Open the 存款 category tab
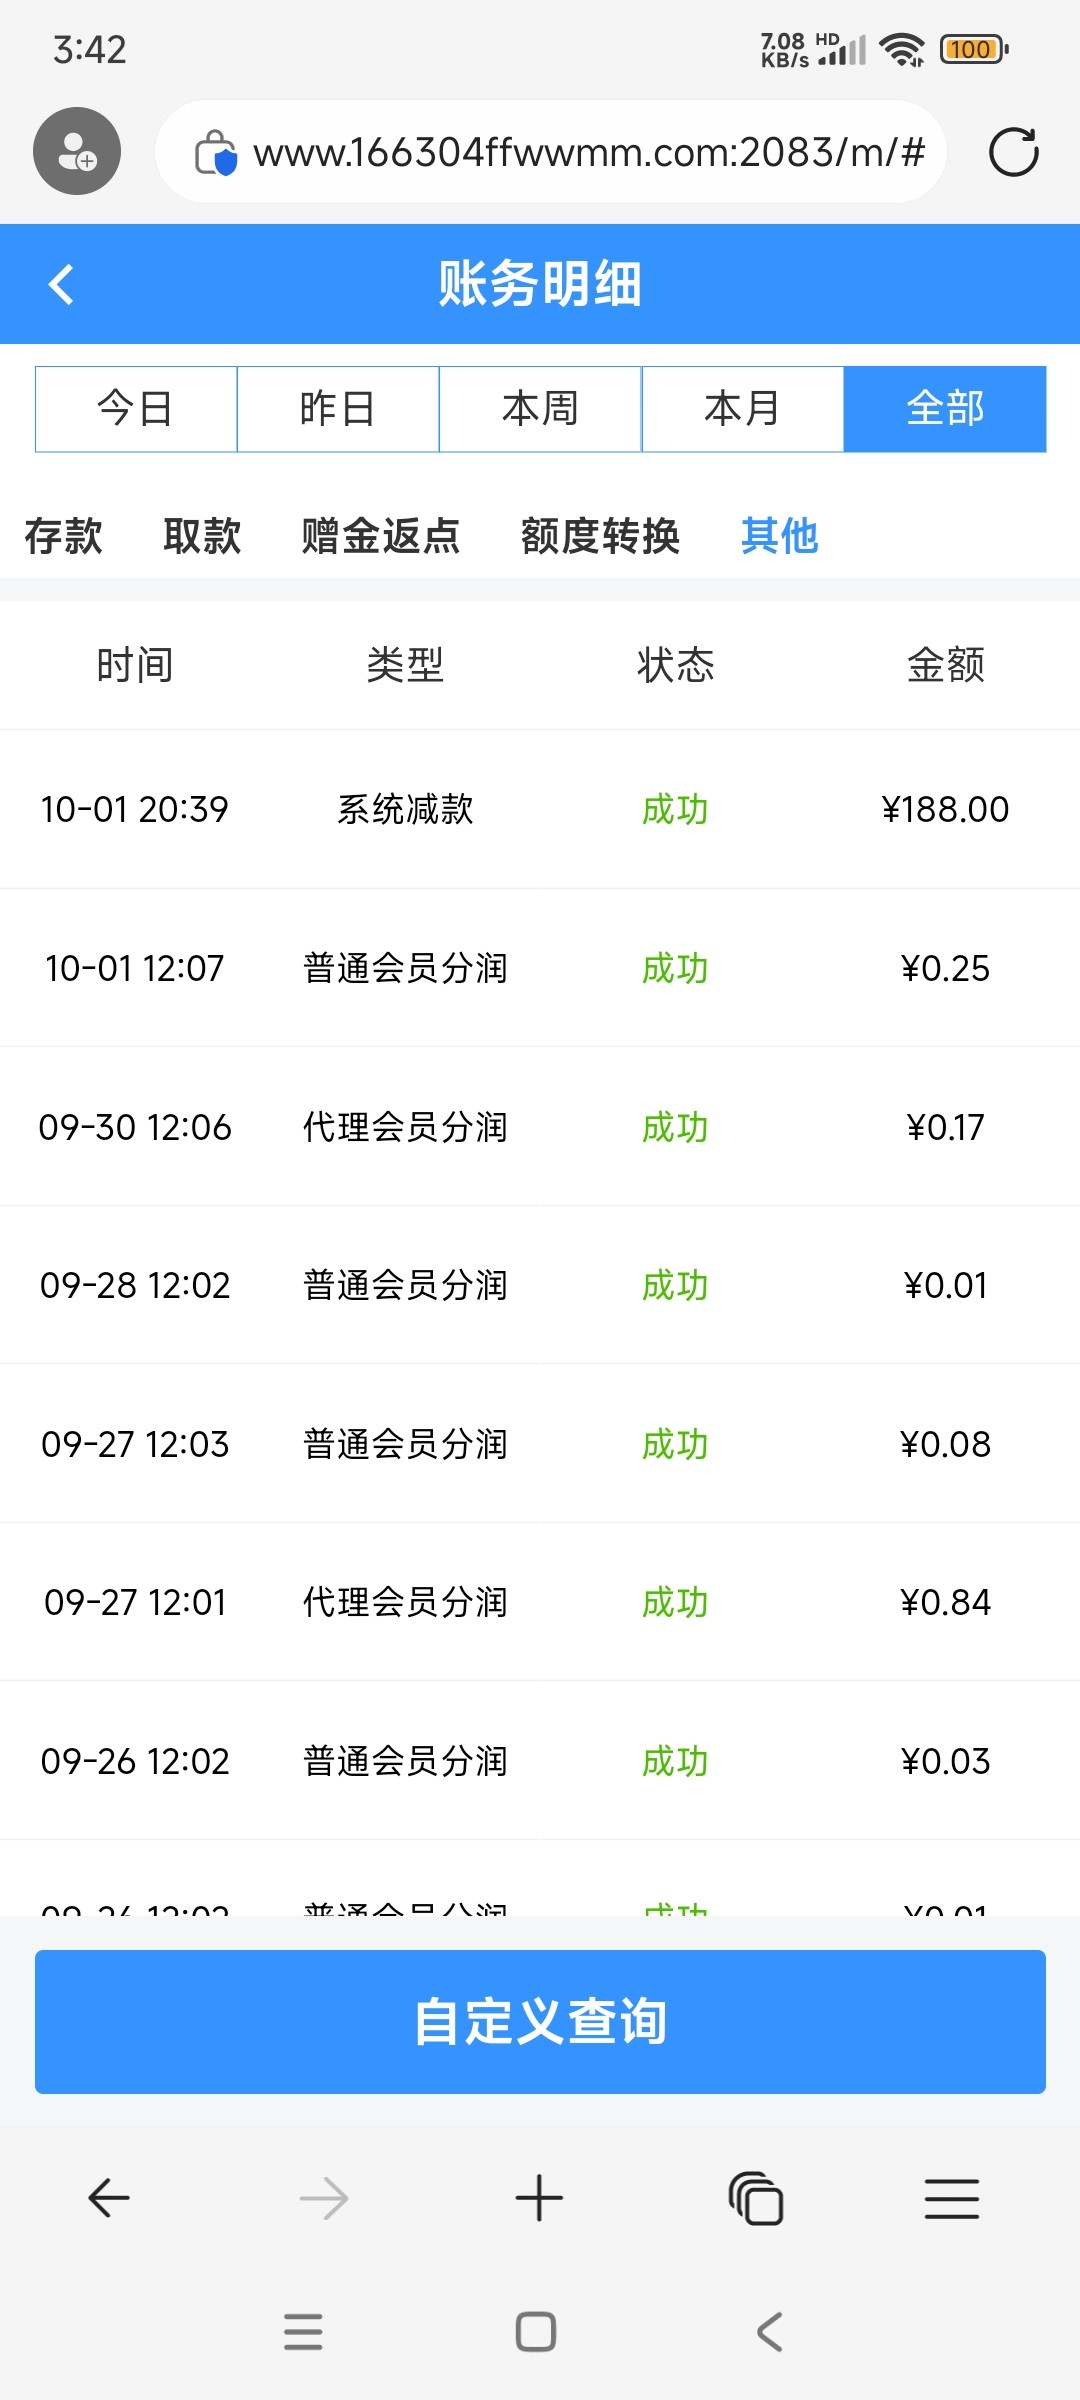The image size is (1080, 2400). point(63,536)
